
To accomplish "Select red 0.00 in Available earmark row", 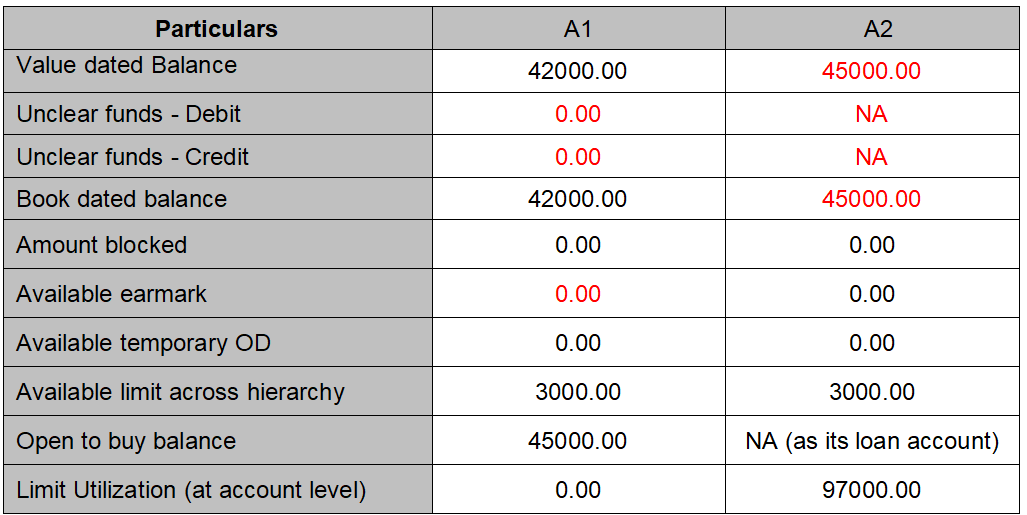I will [x=578, y=294].
